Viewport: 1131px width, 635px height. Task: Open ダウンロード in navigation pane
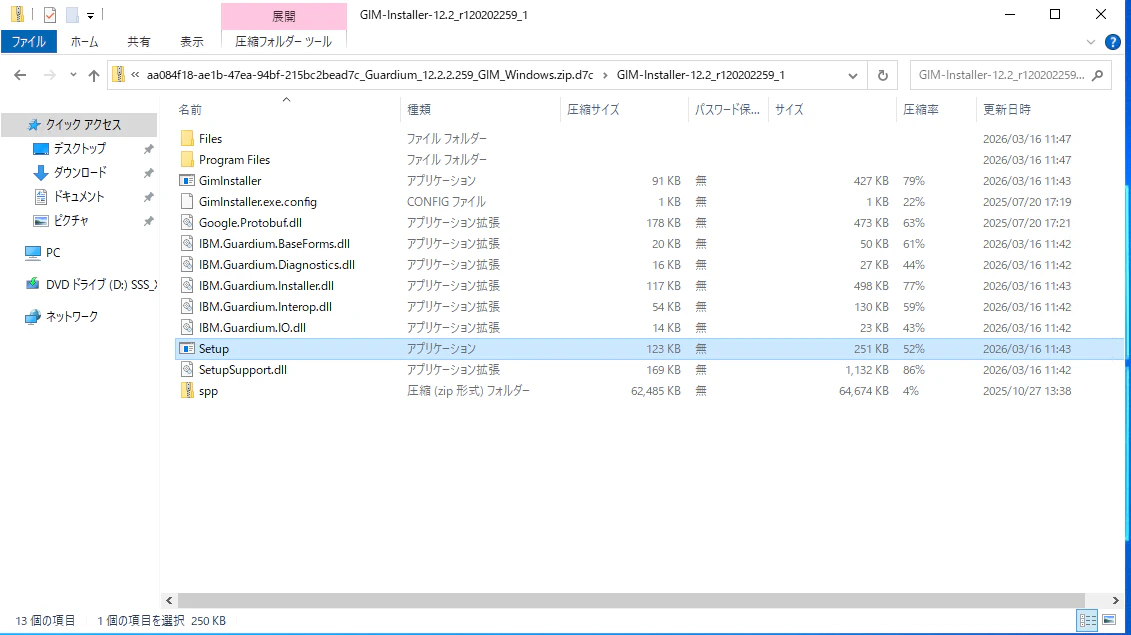[x=80, y=172]
